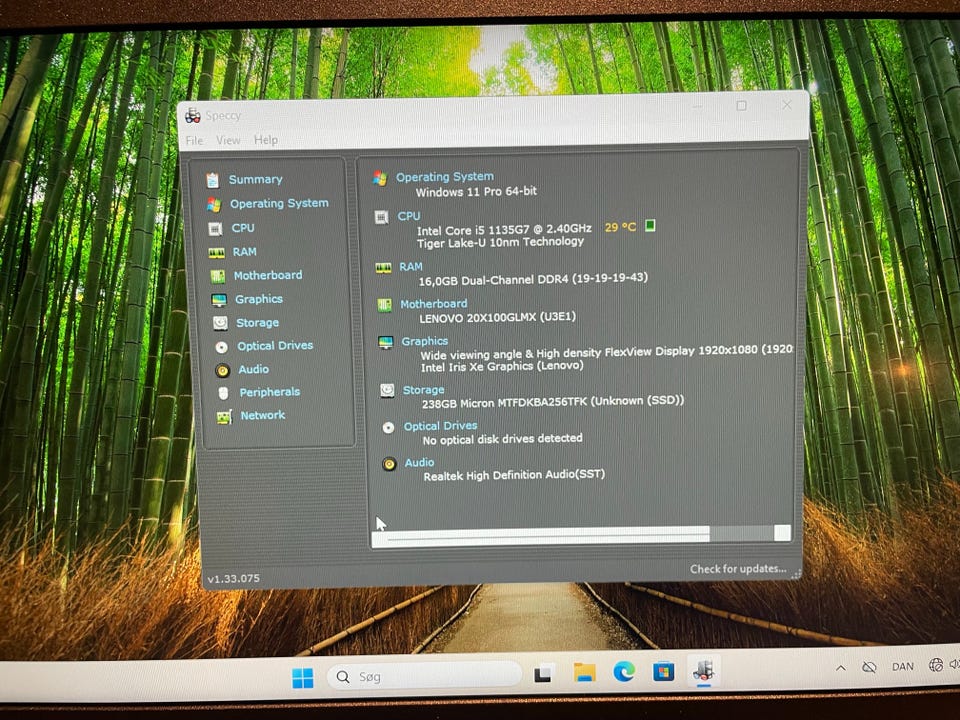The width and height of the screenshot is (960, 720).
Task: Select the Operating System sidebar icon
Action: click(x=213, y=204)
